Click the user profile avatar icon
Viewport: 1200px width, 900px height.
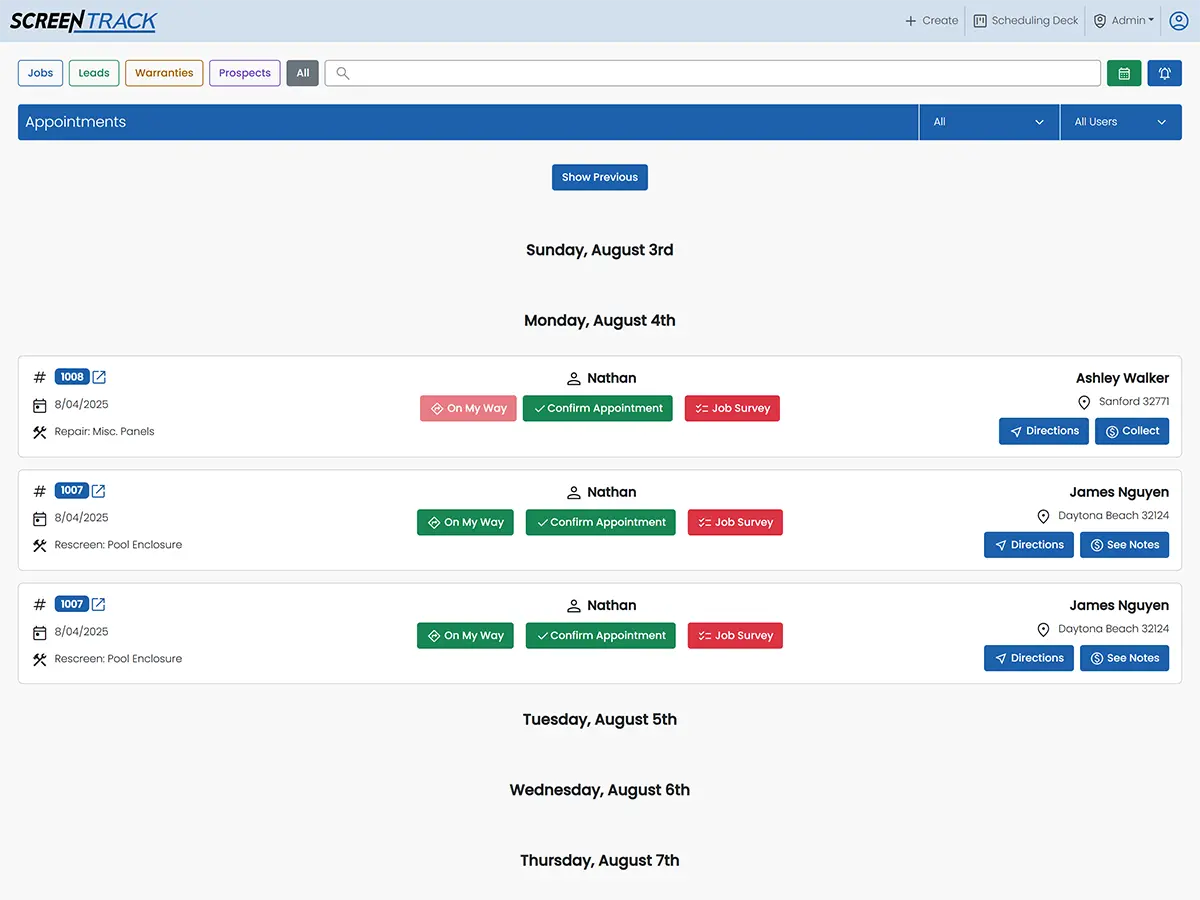tap(1178, 20)
